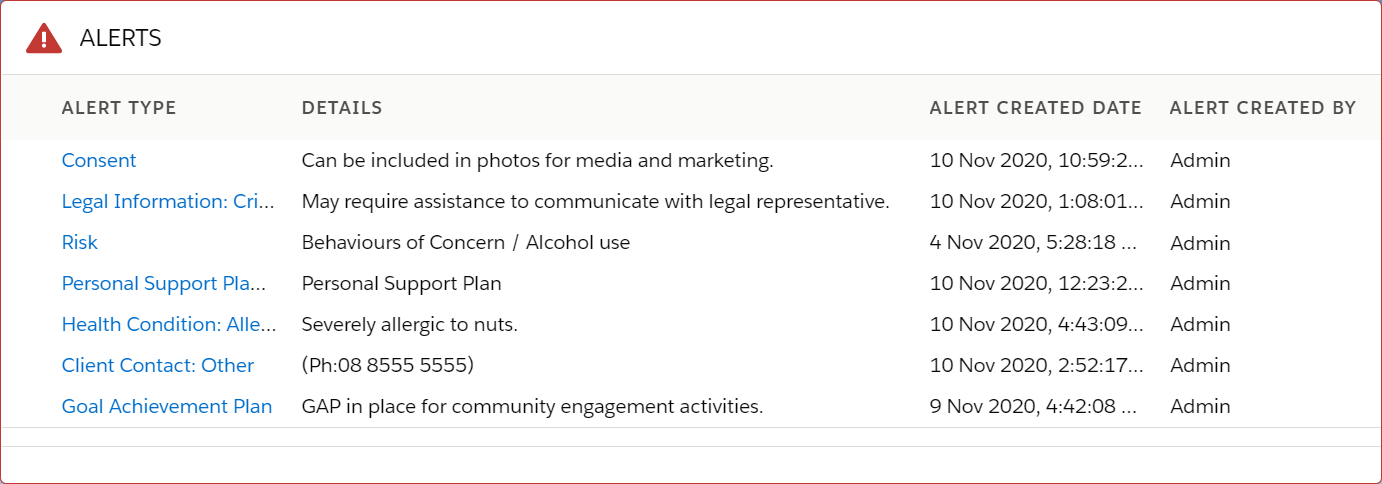
Task: Select the nut allergy details text
Action: 410,324
